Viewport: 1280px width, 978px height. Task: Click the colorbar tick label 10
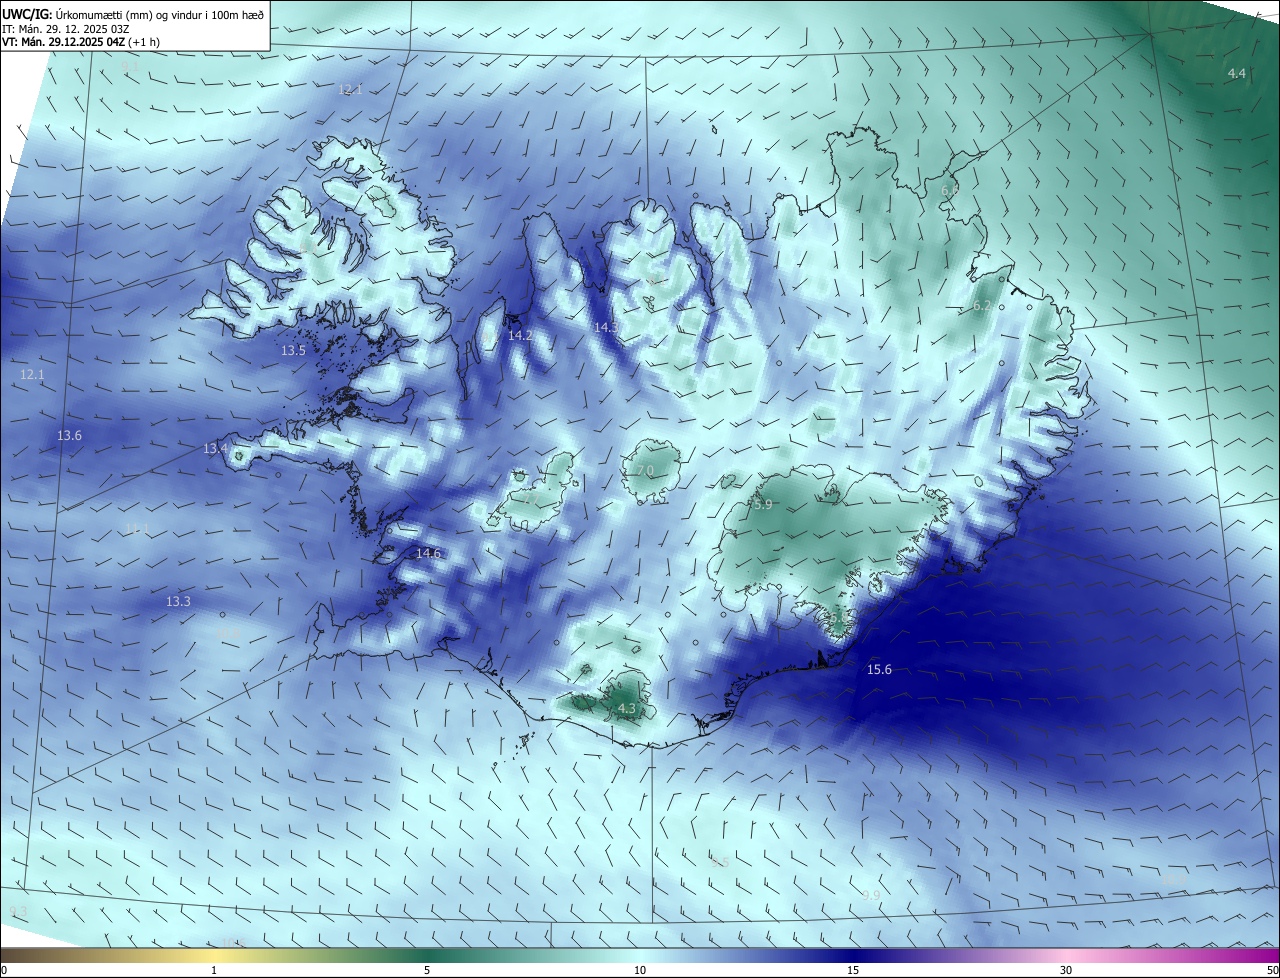[640, 971]
